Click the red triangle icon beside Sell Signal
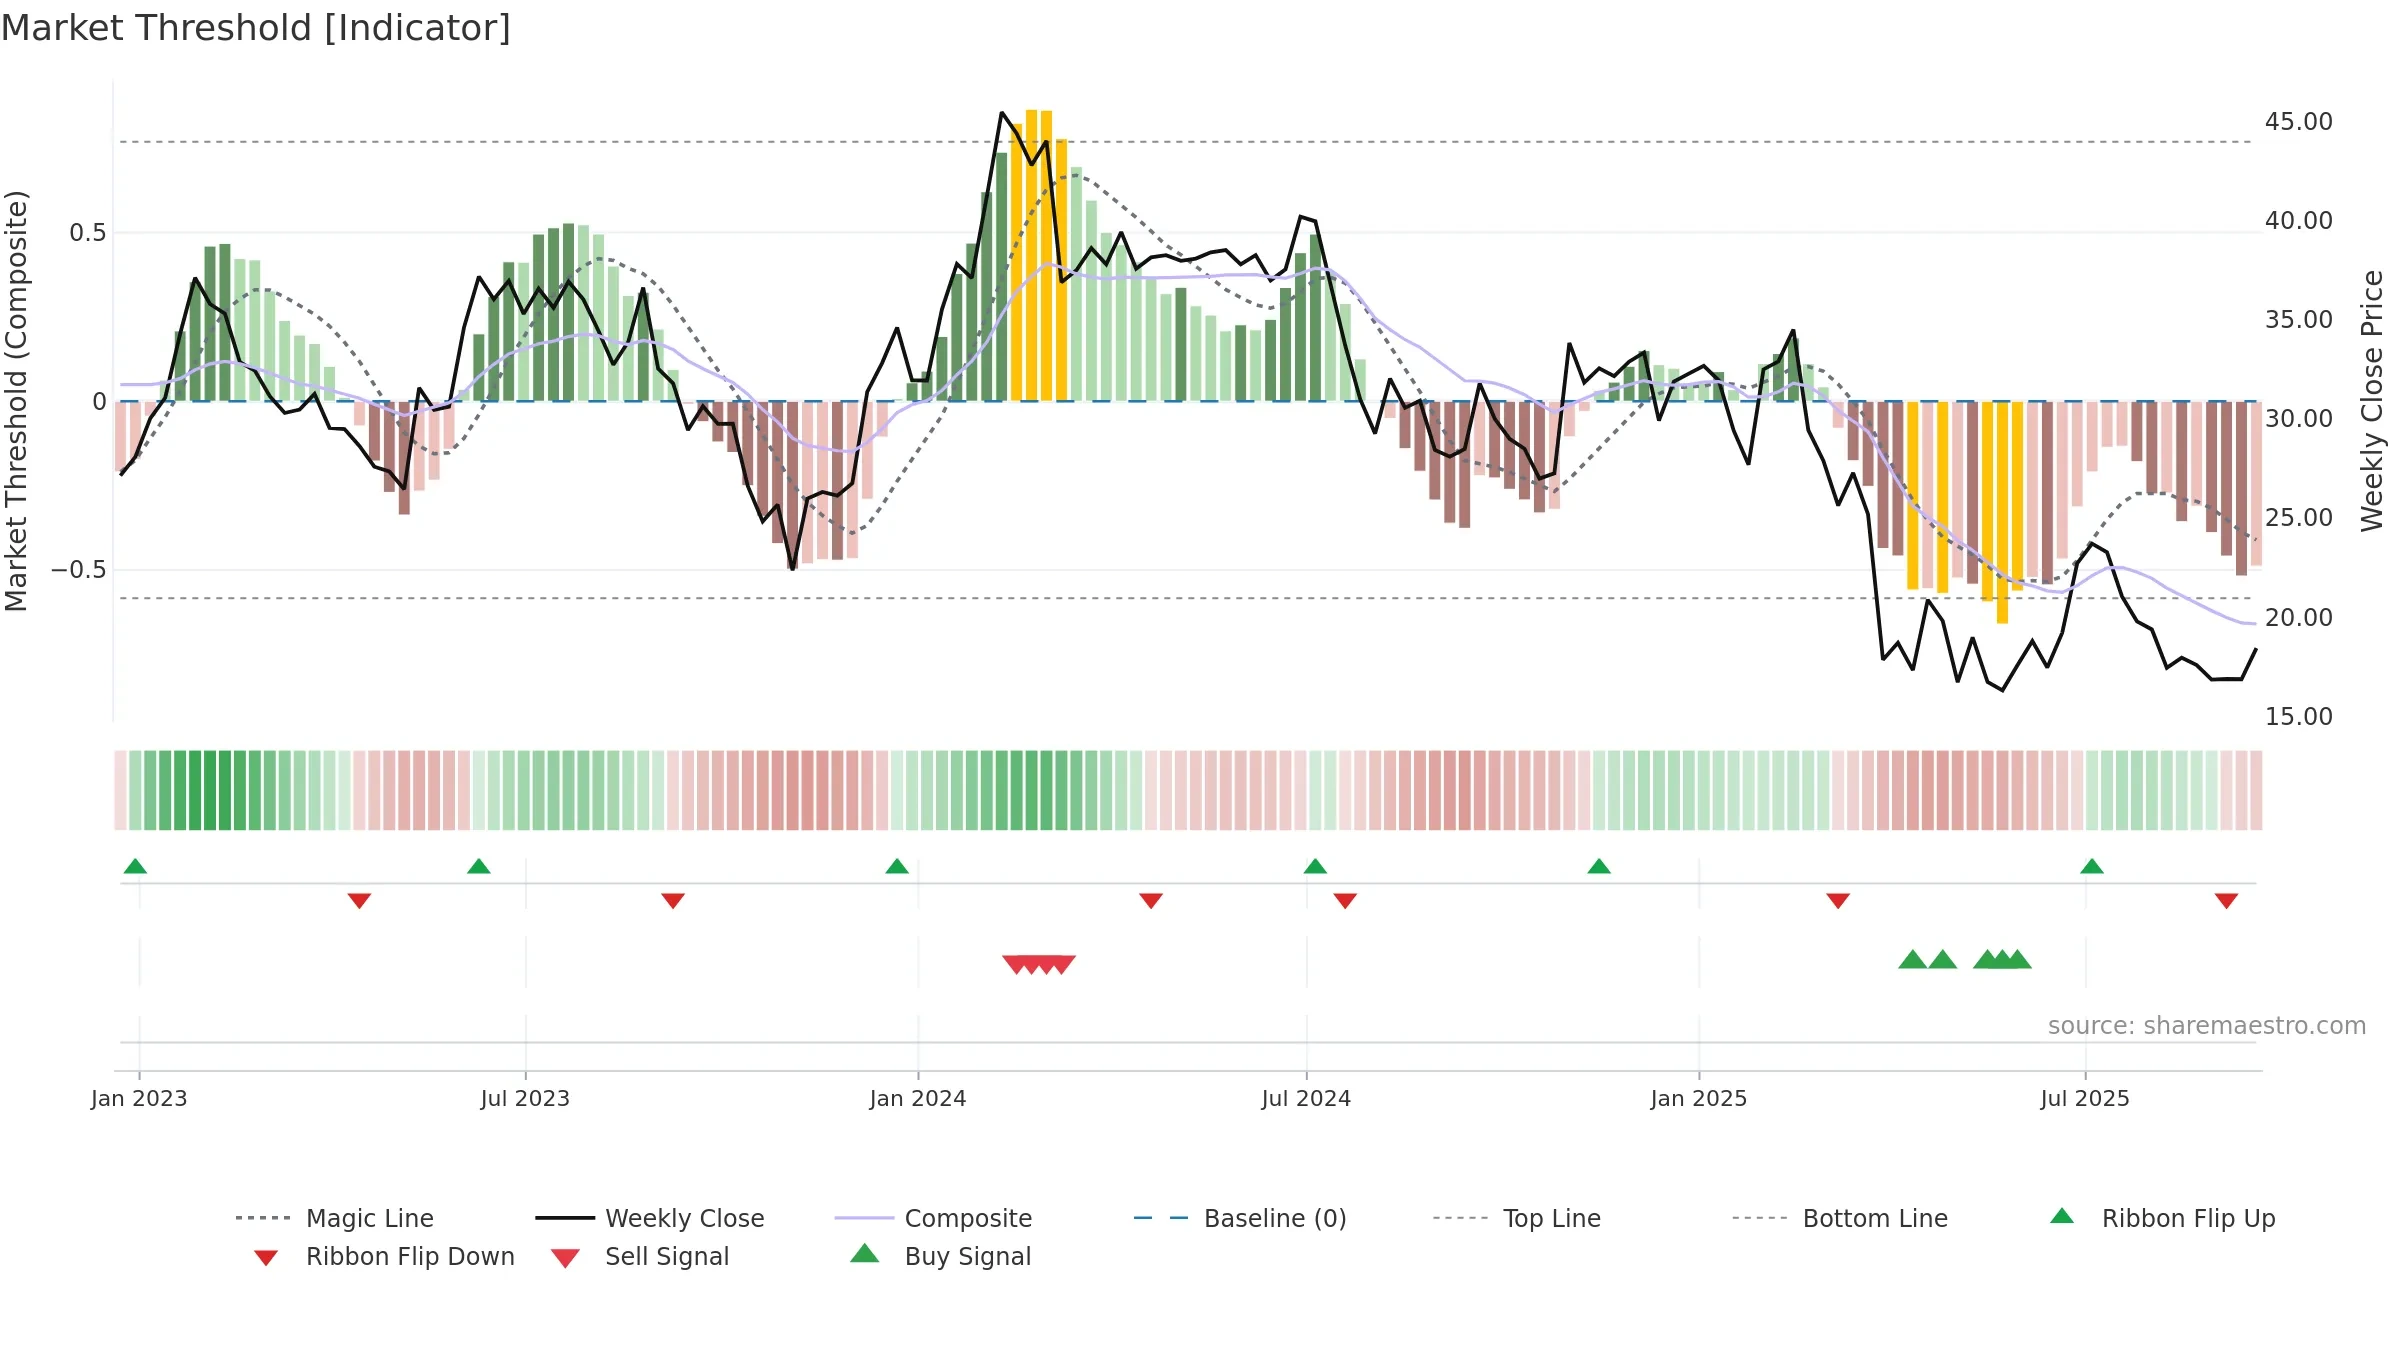This screenshot has height=1350, width=2400. 565,1258
